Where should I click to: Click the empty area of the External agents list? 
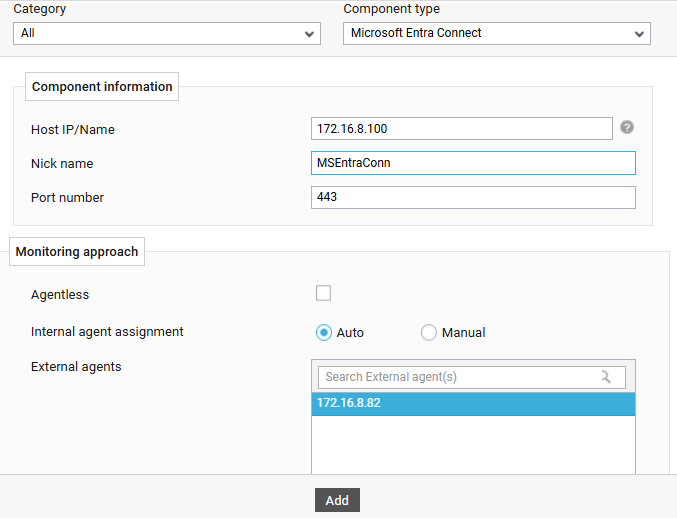tap(473, 445)
